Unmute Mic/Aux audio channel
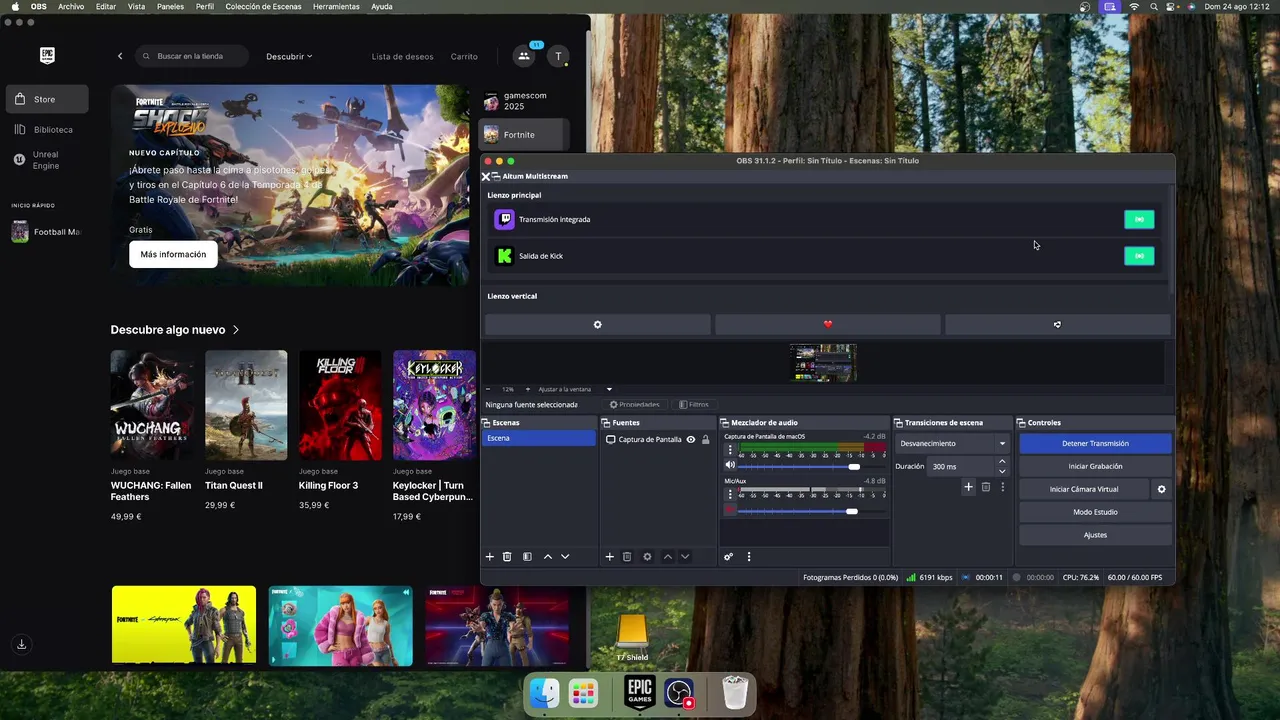 (730, 511)
